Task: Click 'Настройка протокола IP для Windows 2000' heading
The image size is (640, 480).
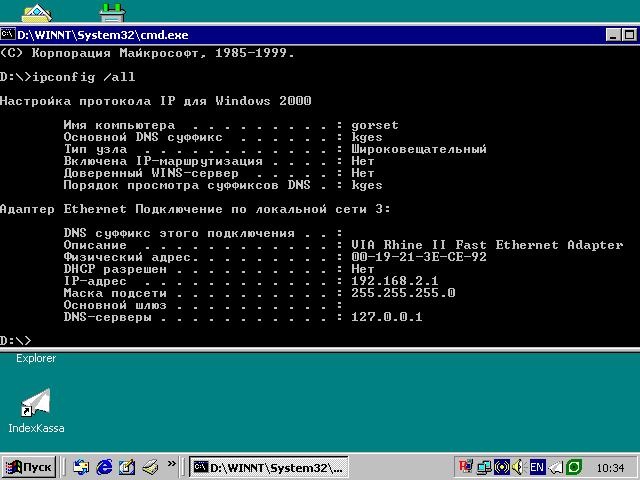Action: [x=156, y=101]
